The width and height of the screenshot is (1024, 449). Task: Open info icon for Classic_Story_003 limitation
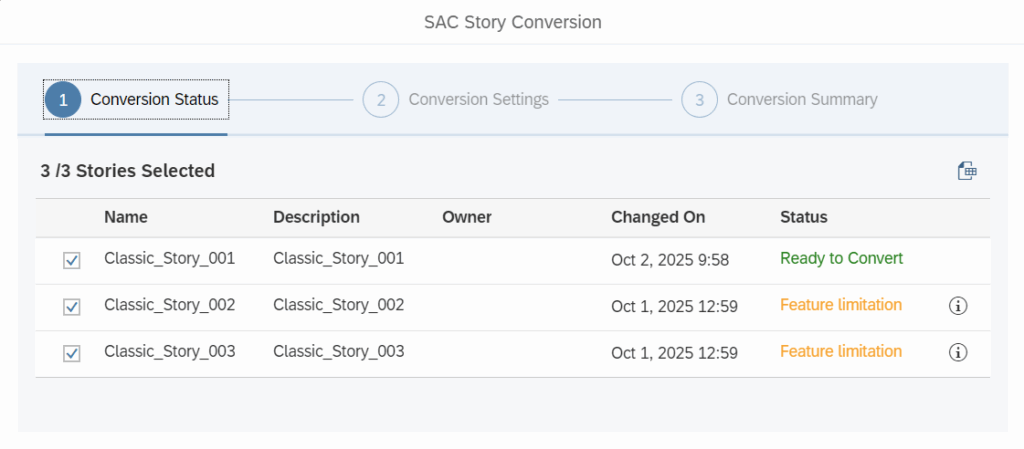tap(958, 352)
